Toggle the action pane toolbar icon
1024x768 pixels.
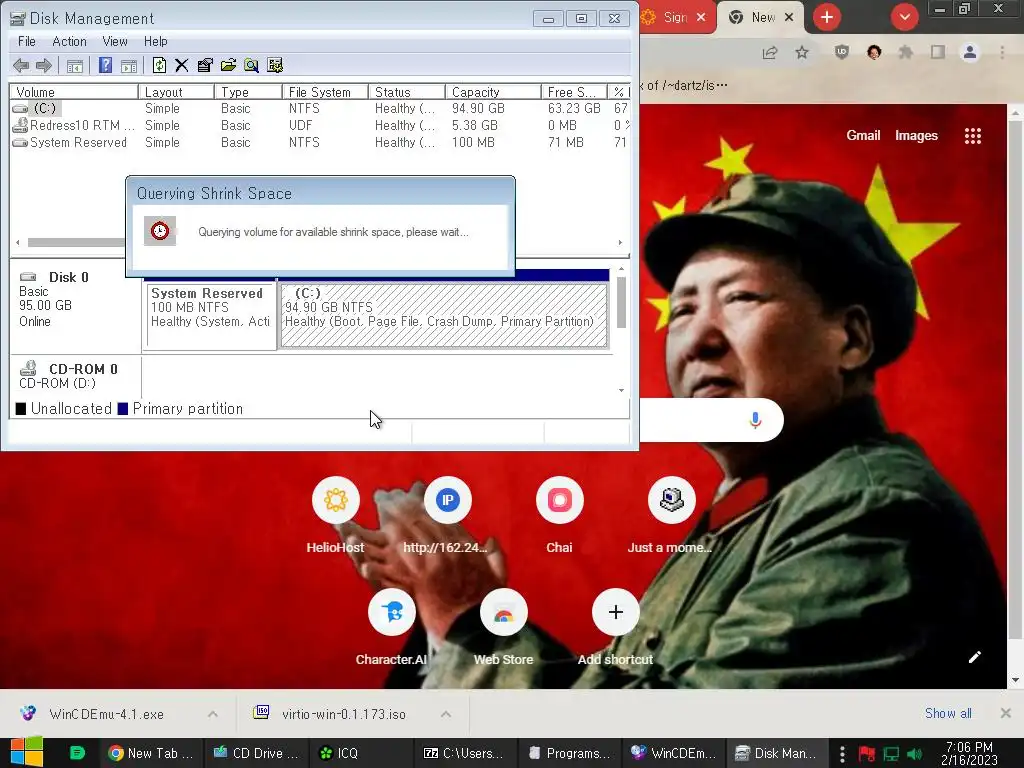coord(129,65)
